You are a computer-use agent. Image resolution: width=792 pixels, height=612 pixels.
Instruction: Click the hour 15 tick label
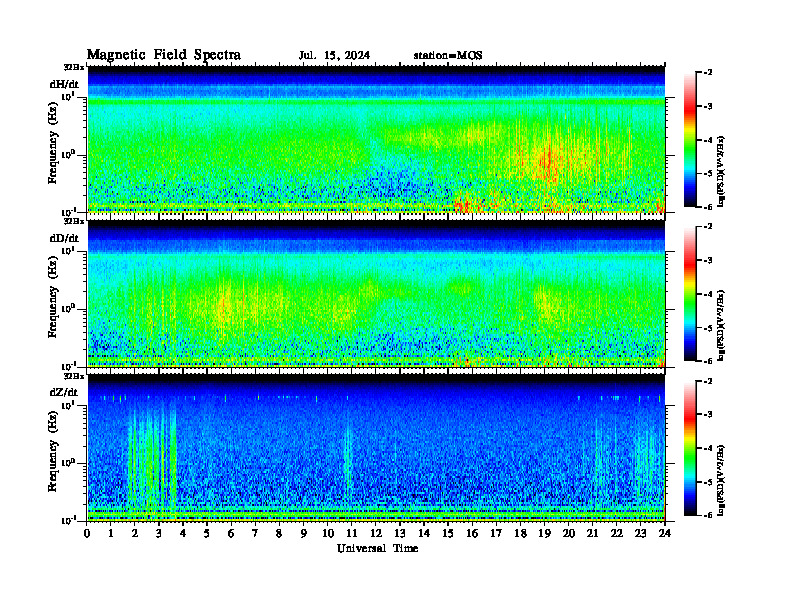(448, 533)
